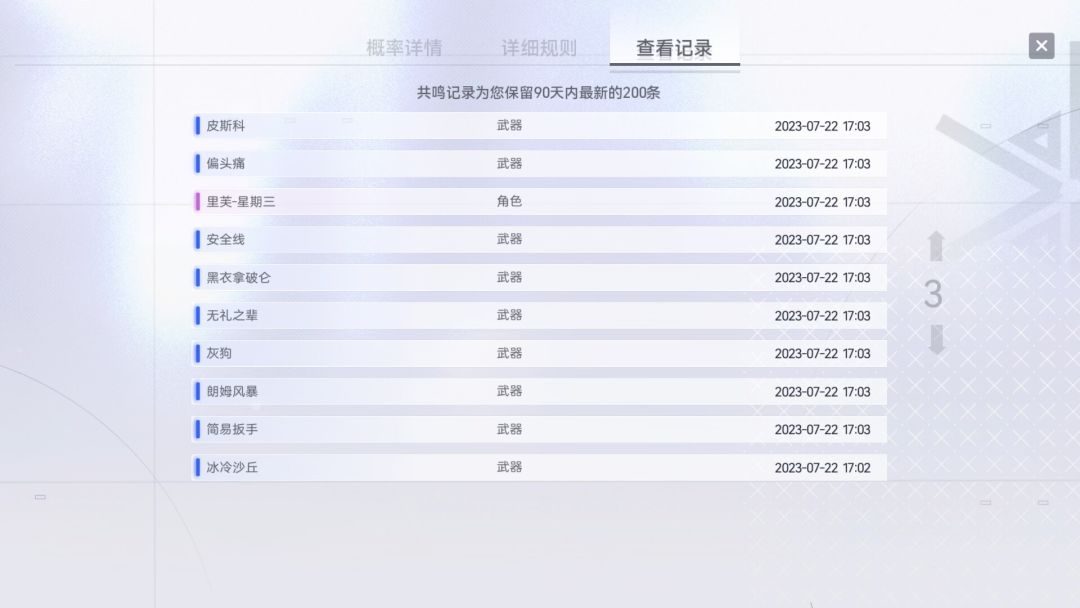Image resolution: width=1080 pixels, height=608 pixels.
Task: Click the 安全线 weapon record
Action: [x=539, y=240]
